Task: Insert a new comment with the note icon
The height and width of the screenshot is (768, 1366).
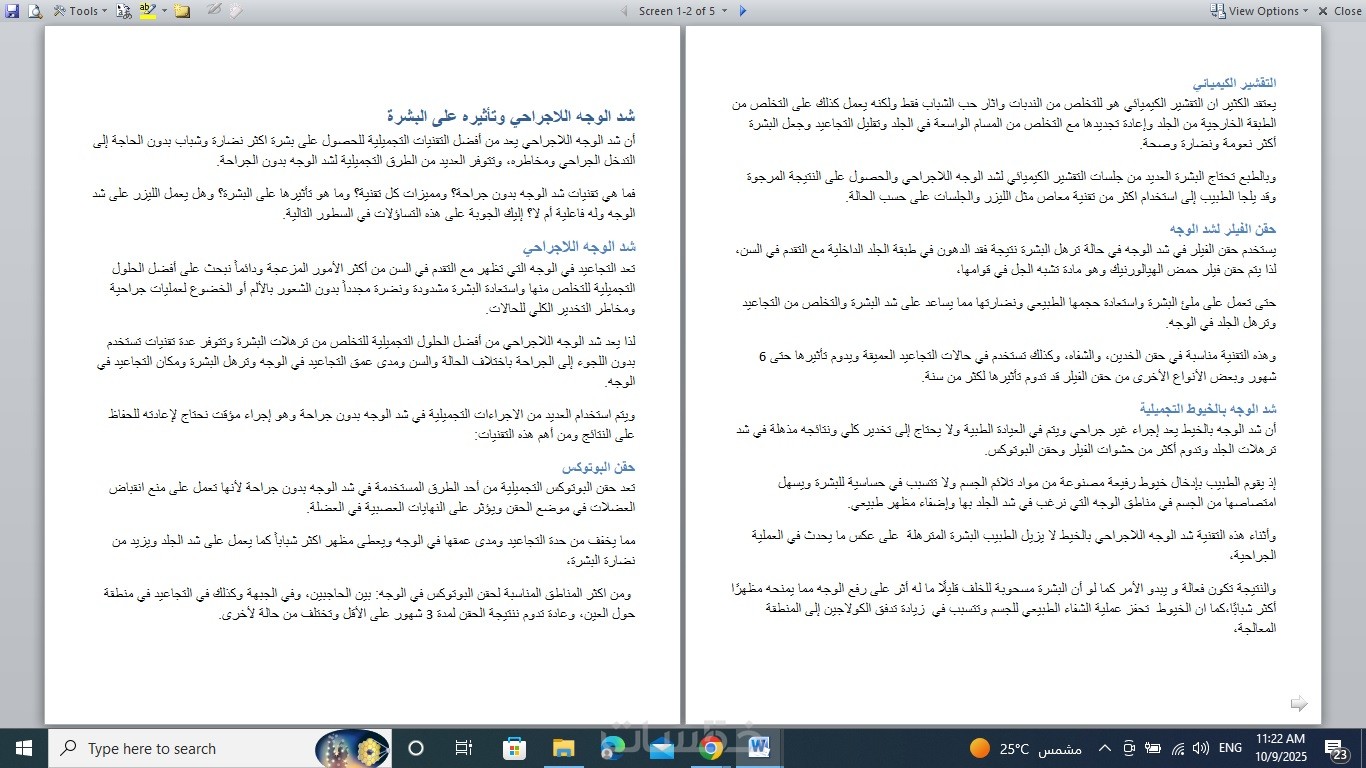Action: (x=182, y=11)
